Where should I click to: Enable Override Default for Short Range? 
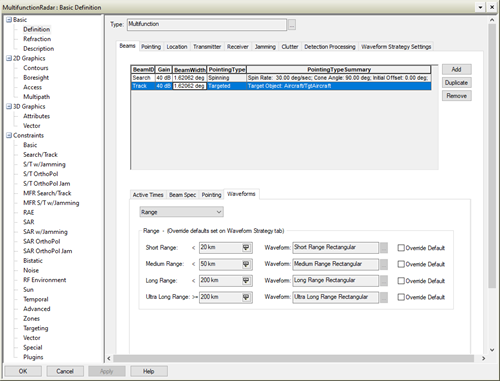[401, 248]
